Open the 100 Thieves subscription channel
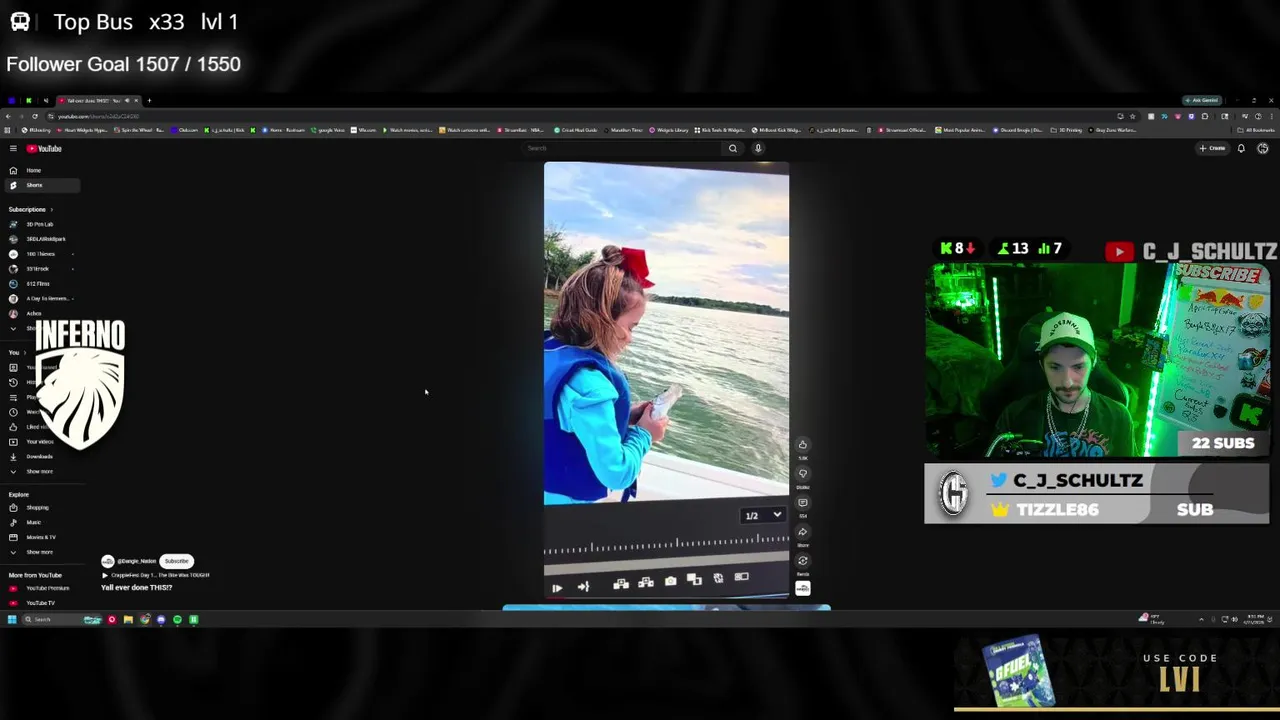The height and width of the screenshot is (720, 1280). click(x=40, y=254)
